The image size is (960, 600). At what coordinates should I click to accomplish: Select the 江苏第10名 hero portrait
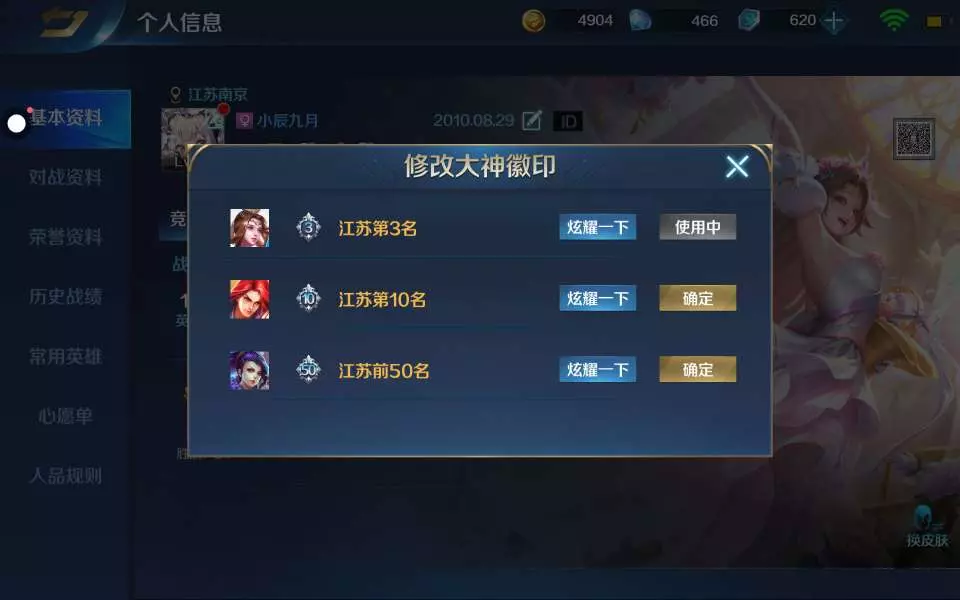(249, 299)
